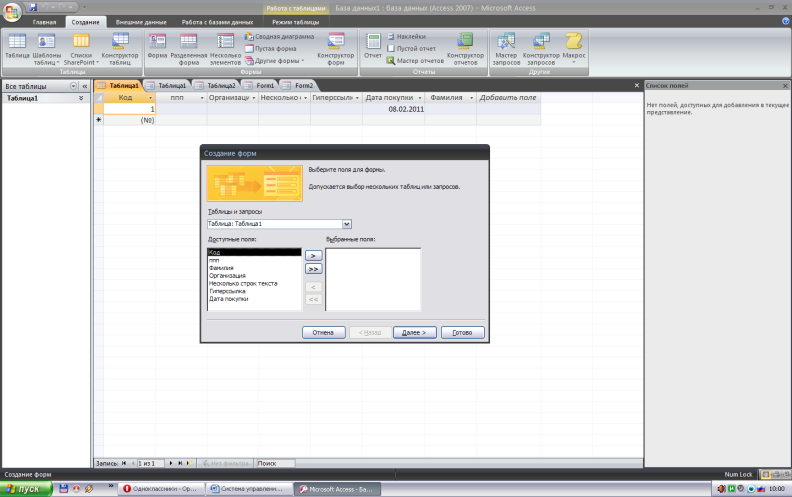Click the 08.02.2011 date cell

[x=393, y=109]
